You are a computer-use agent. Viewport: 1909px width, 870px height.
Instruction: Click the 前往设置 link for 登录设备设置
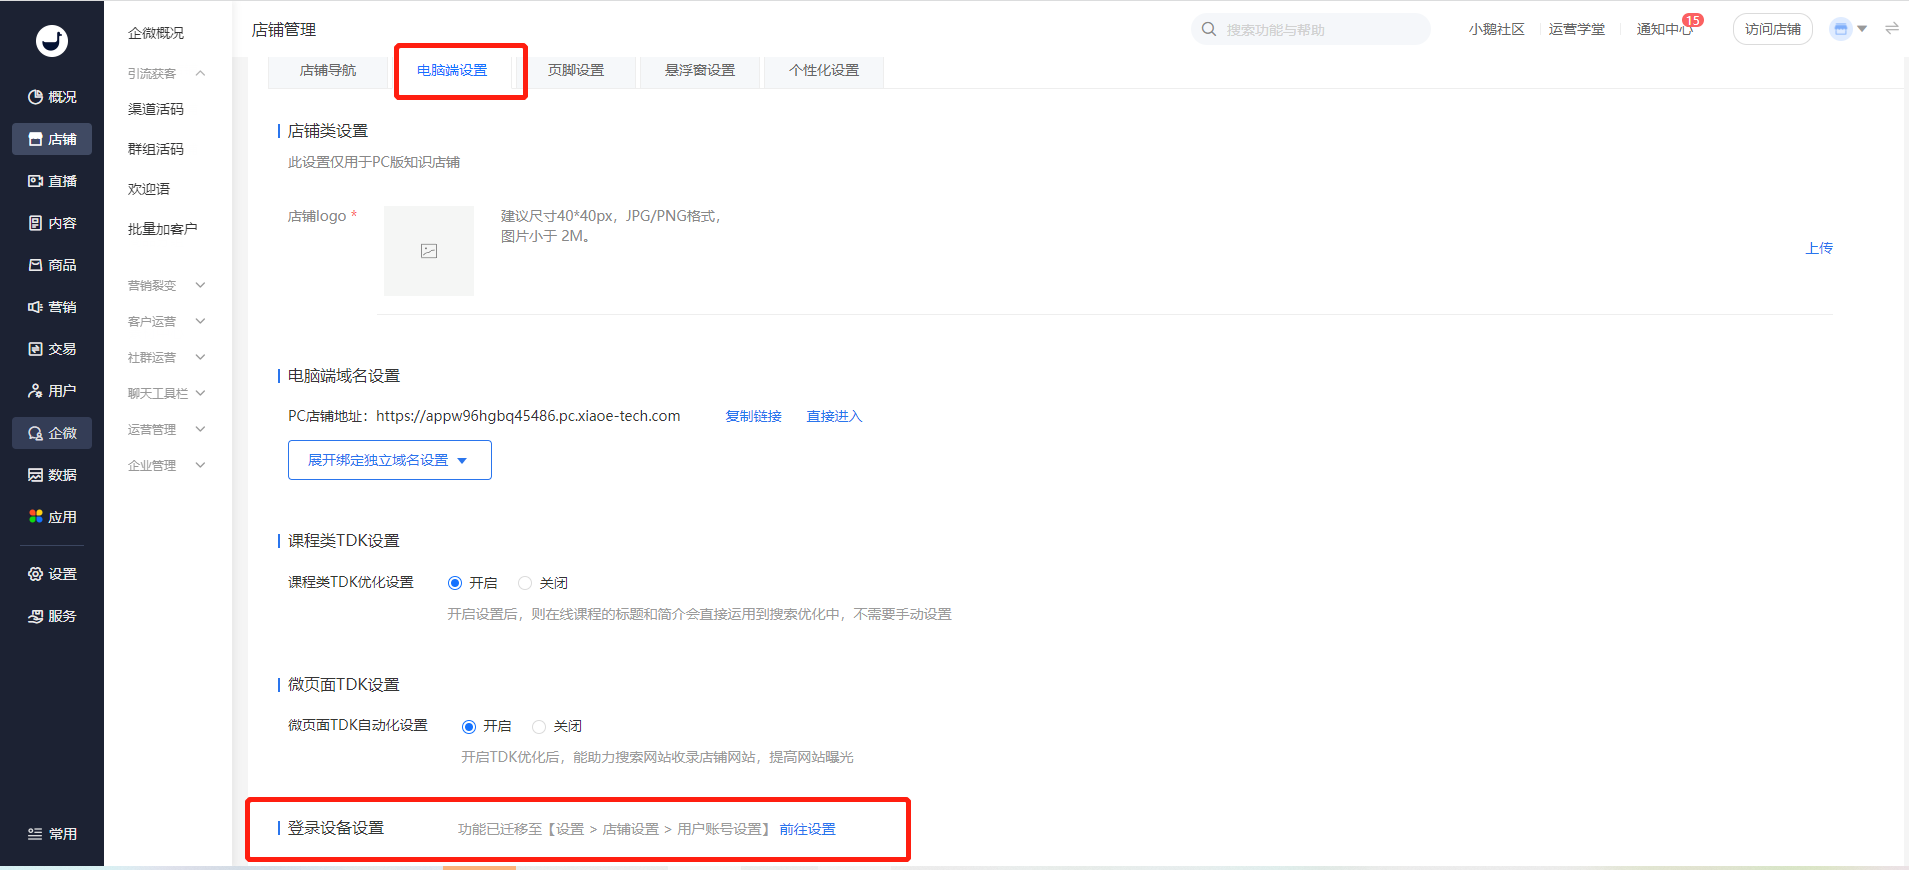808,829
